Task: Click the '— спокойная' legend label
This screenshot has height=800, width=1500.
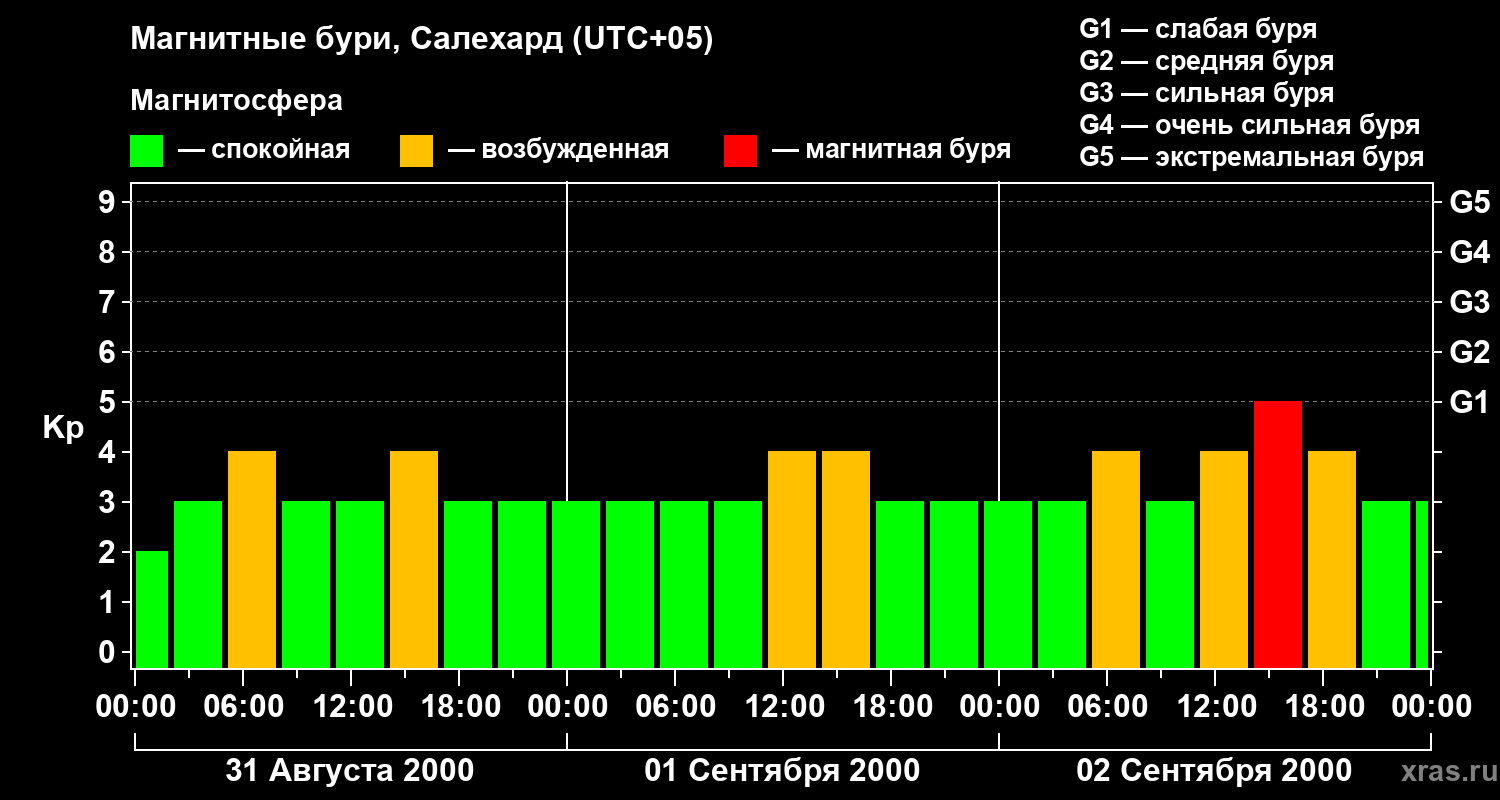Action: pos(264,151)
